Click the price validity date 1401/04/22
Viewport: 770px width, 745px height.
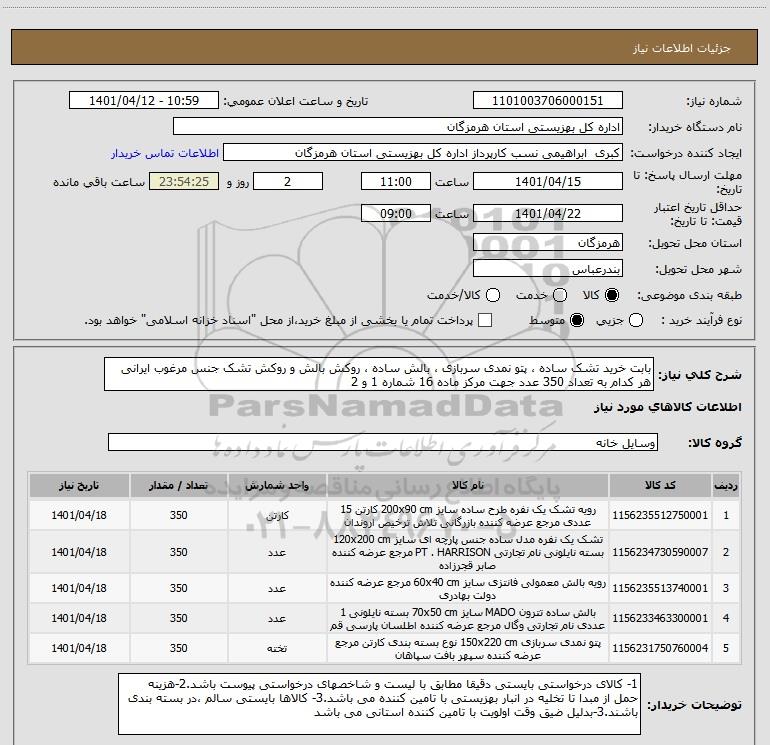(548, 213)
